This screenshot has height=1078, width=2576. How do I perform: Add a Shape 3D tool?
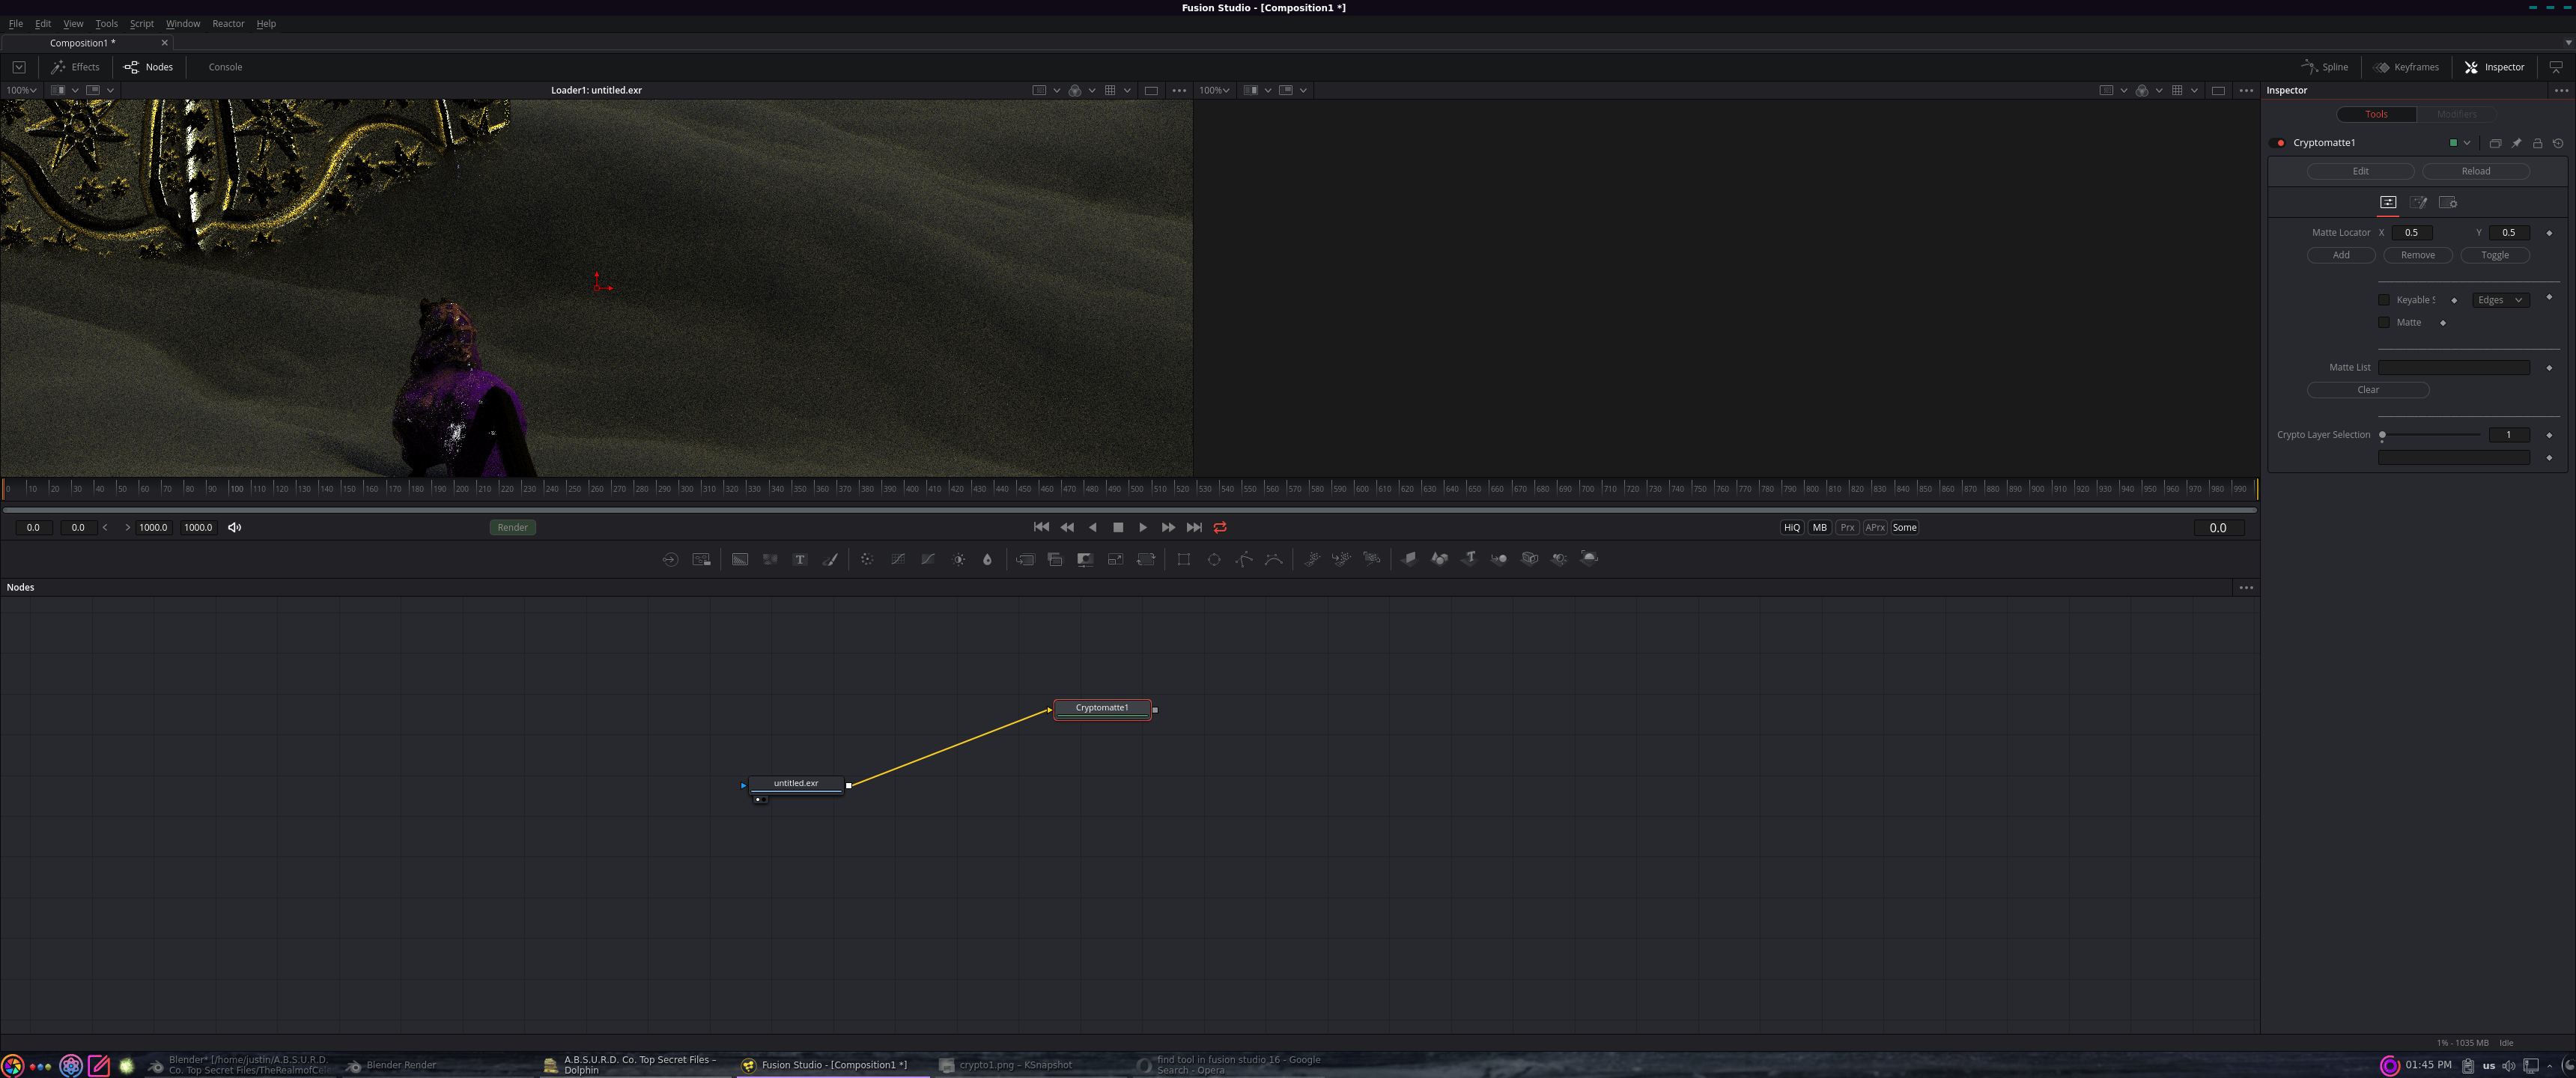[1439, 559]
